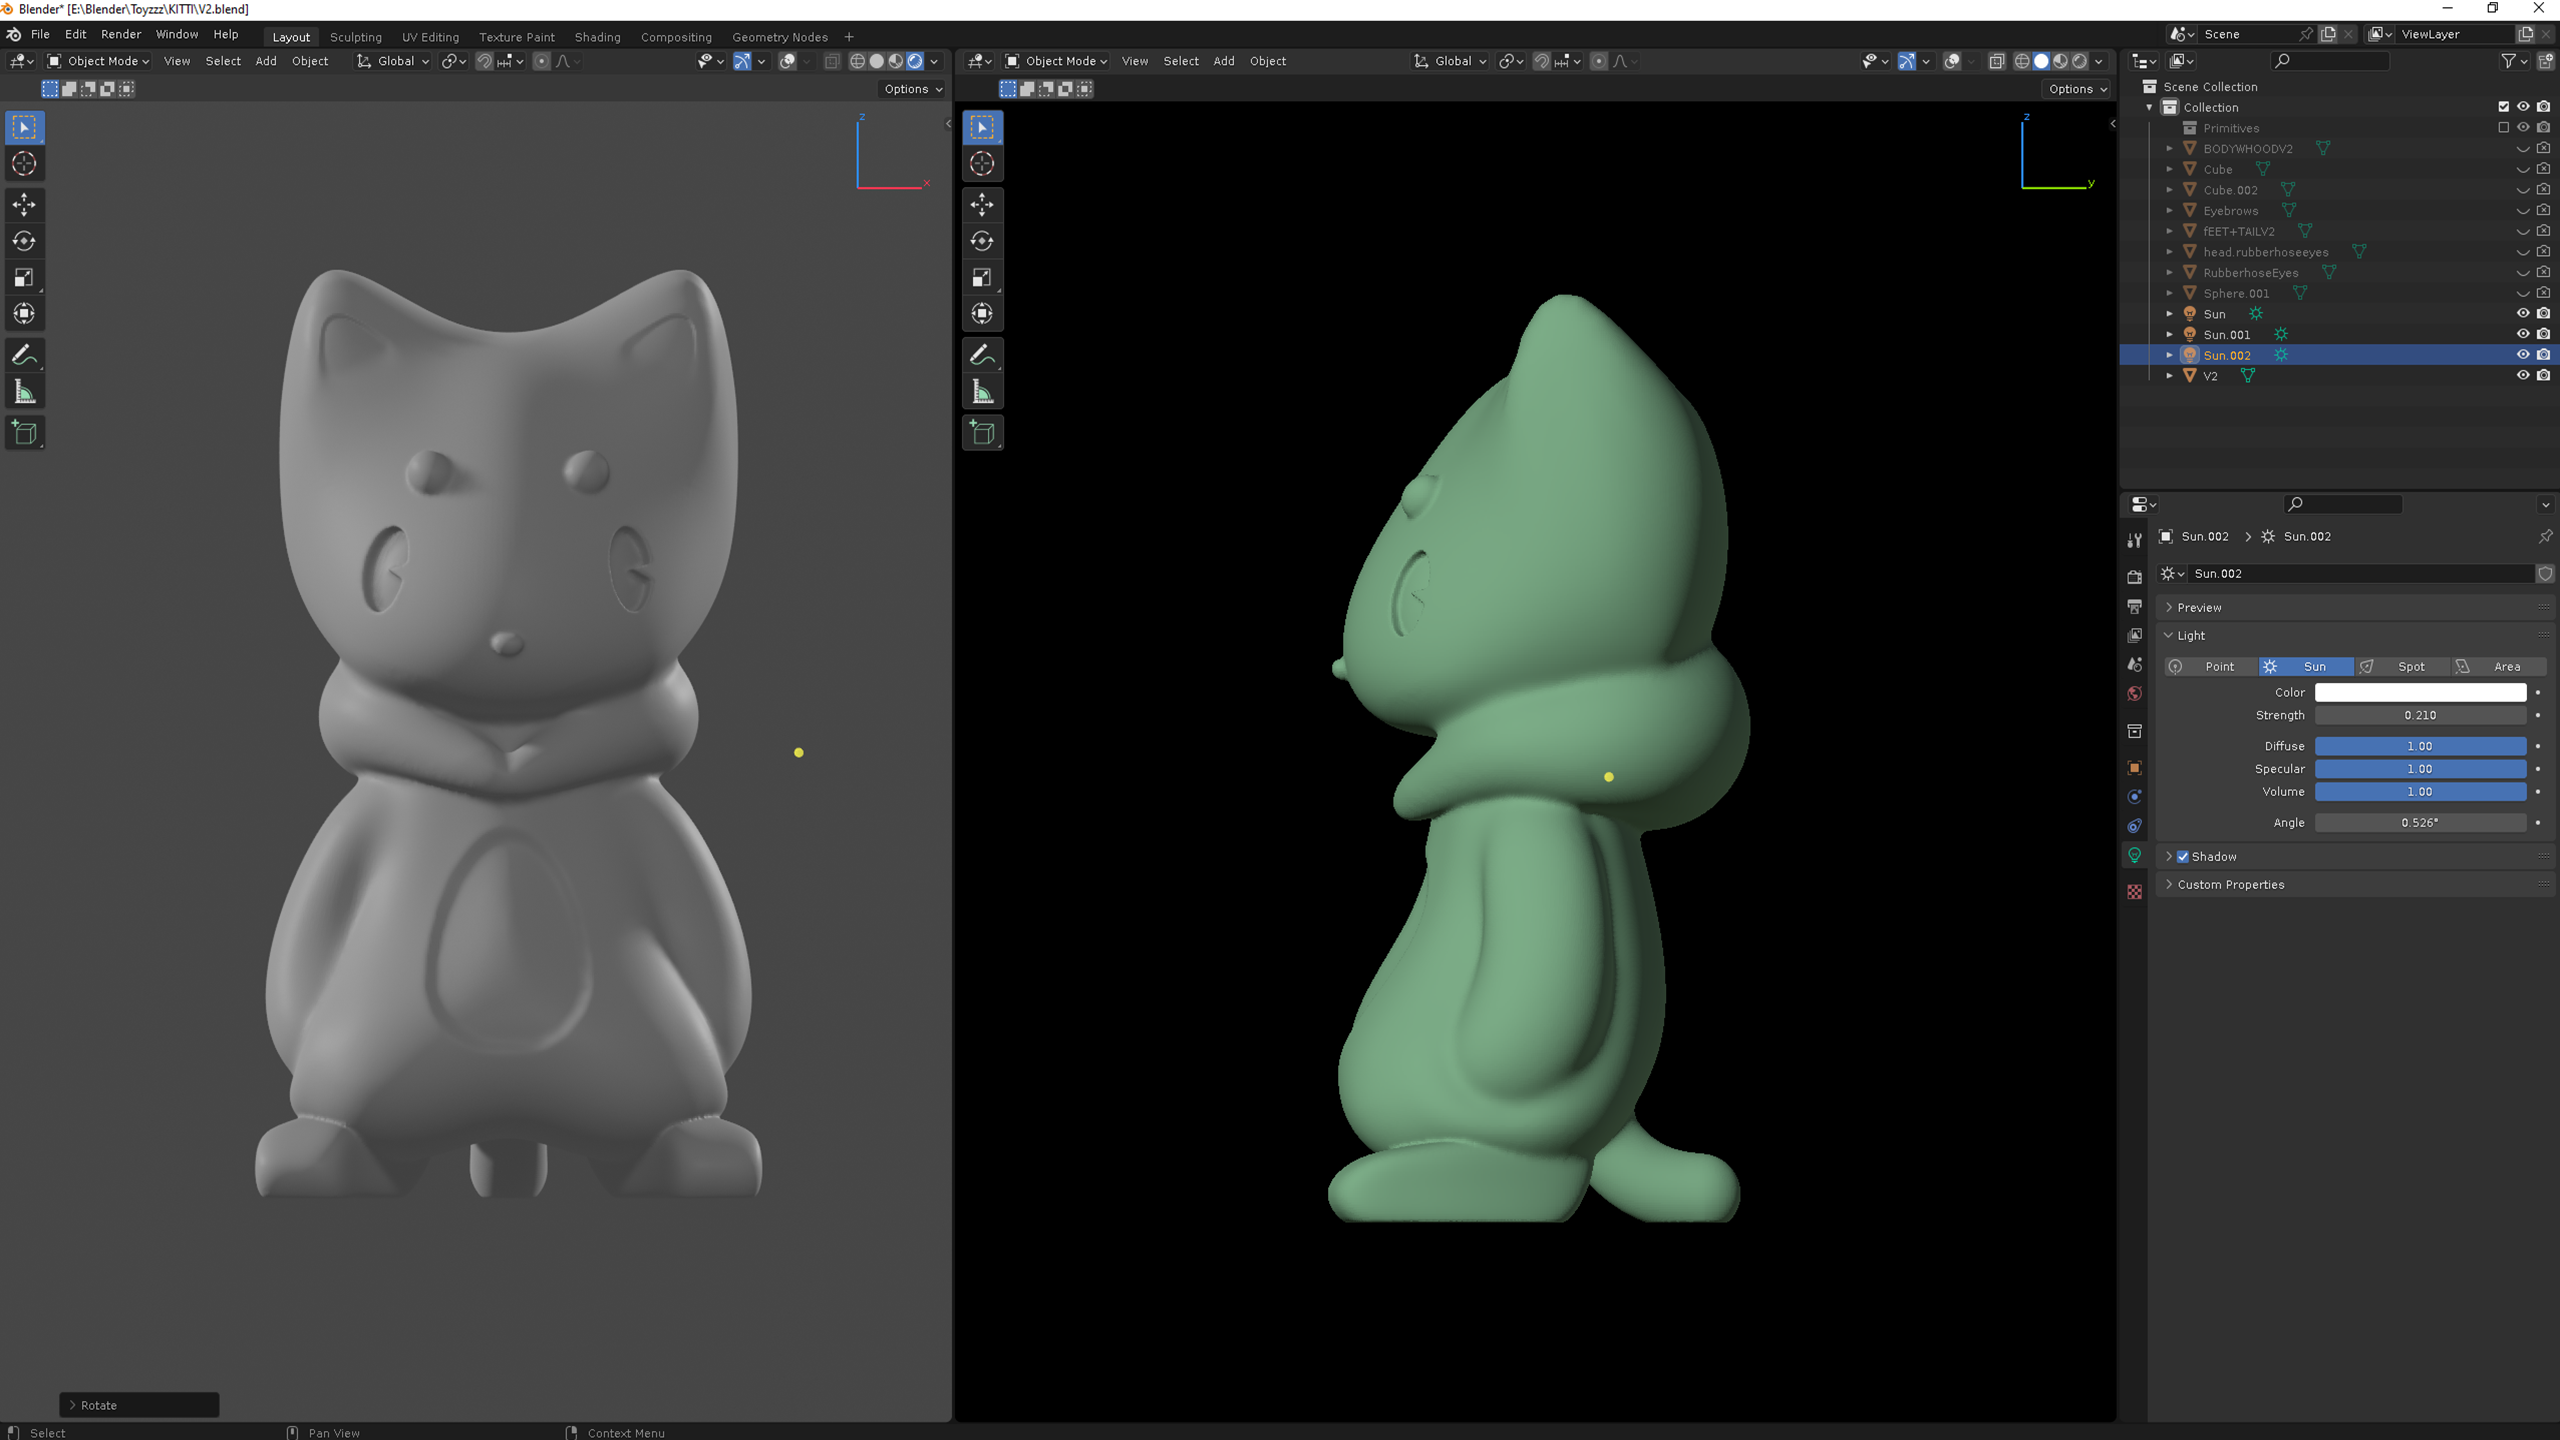This screenshot has height=1440, width=2560.
Task: Open the Render menu
Action: coord(120,34)
